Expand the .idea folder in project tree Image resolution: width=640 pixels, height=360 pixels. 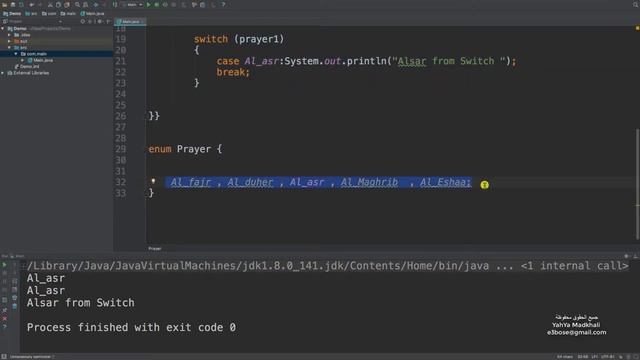[x=9, y=35]
